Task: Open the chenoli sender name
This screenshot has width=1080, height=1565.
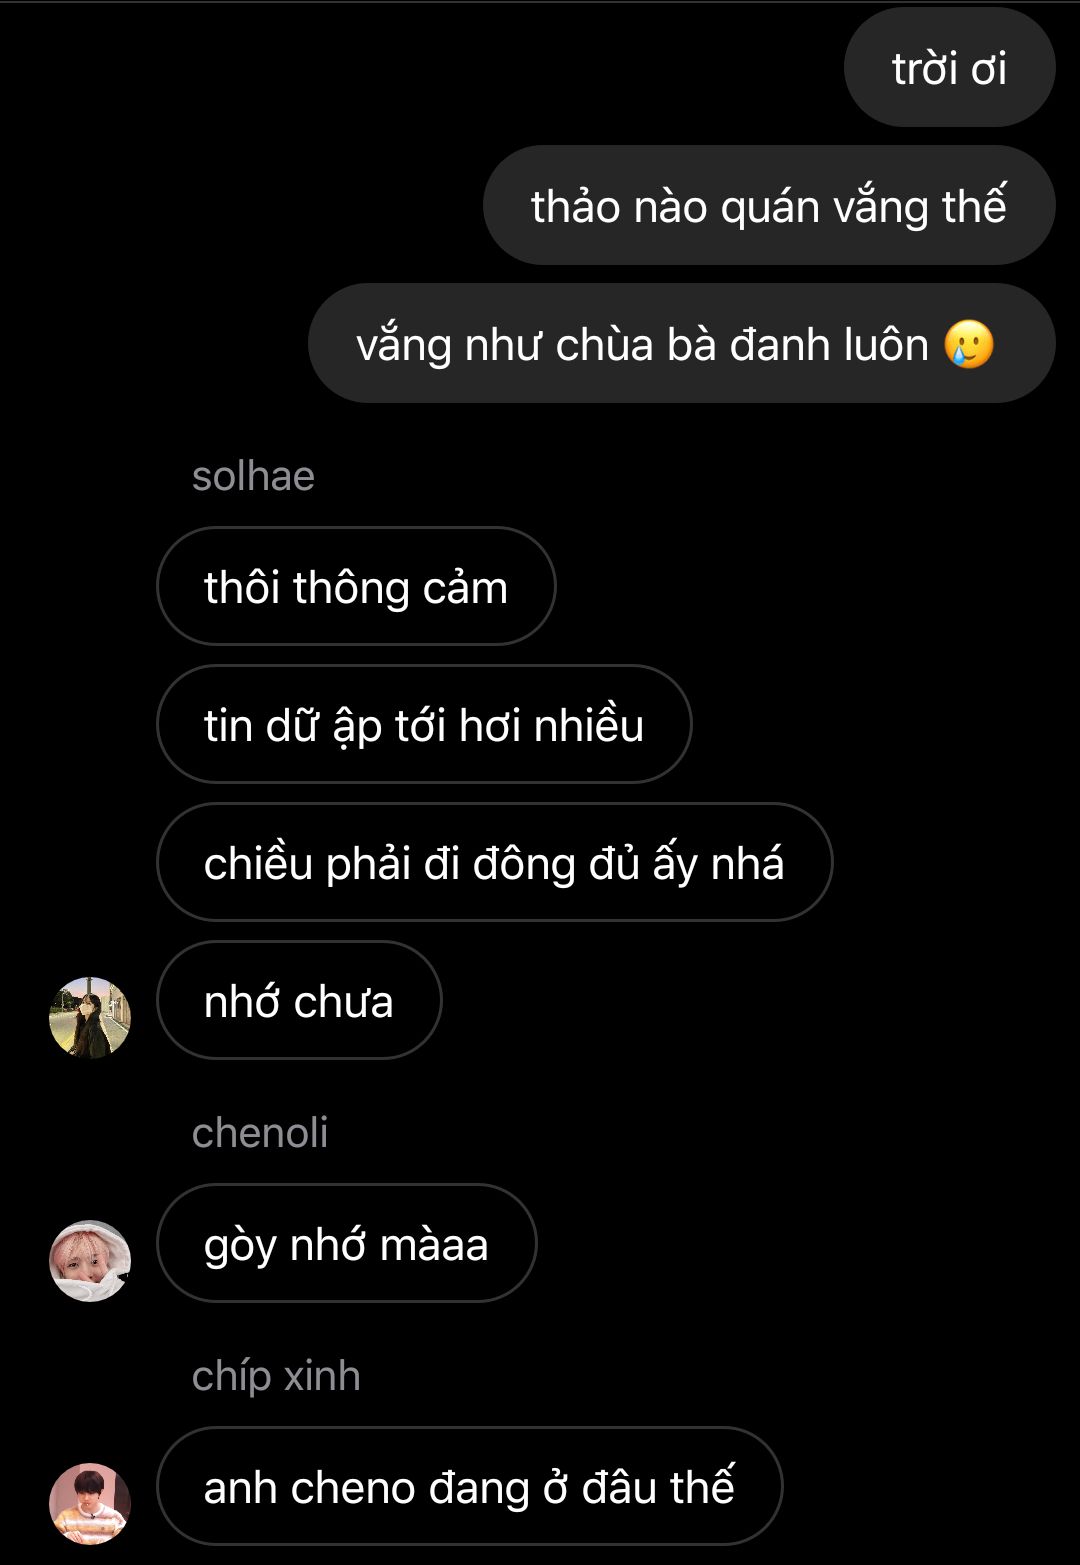Action: pyautogui.click(x=260, y=1133)
